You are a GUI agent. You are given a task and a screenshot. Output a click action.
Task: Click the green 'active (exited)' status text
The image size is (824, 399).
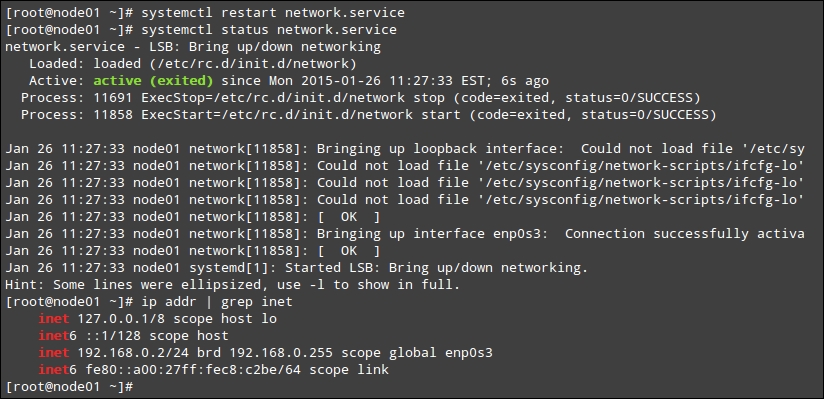pos(153,80)
